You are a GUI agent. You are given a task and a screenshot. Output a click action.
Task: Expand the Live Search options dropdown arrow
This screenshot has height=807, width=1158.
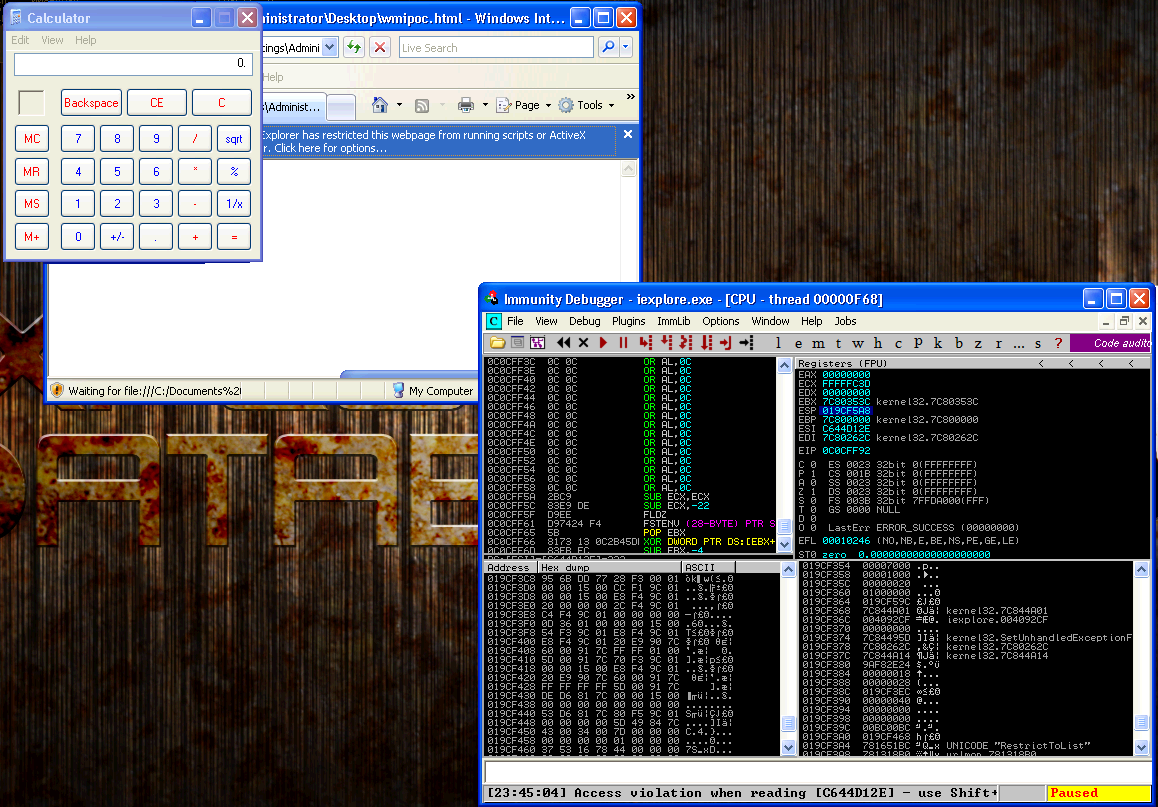(x=626, y=47)
